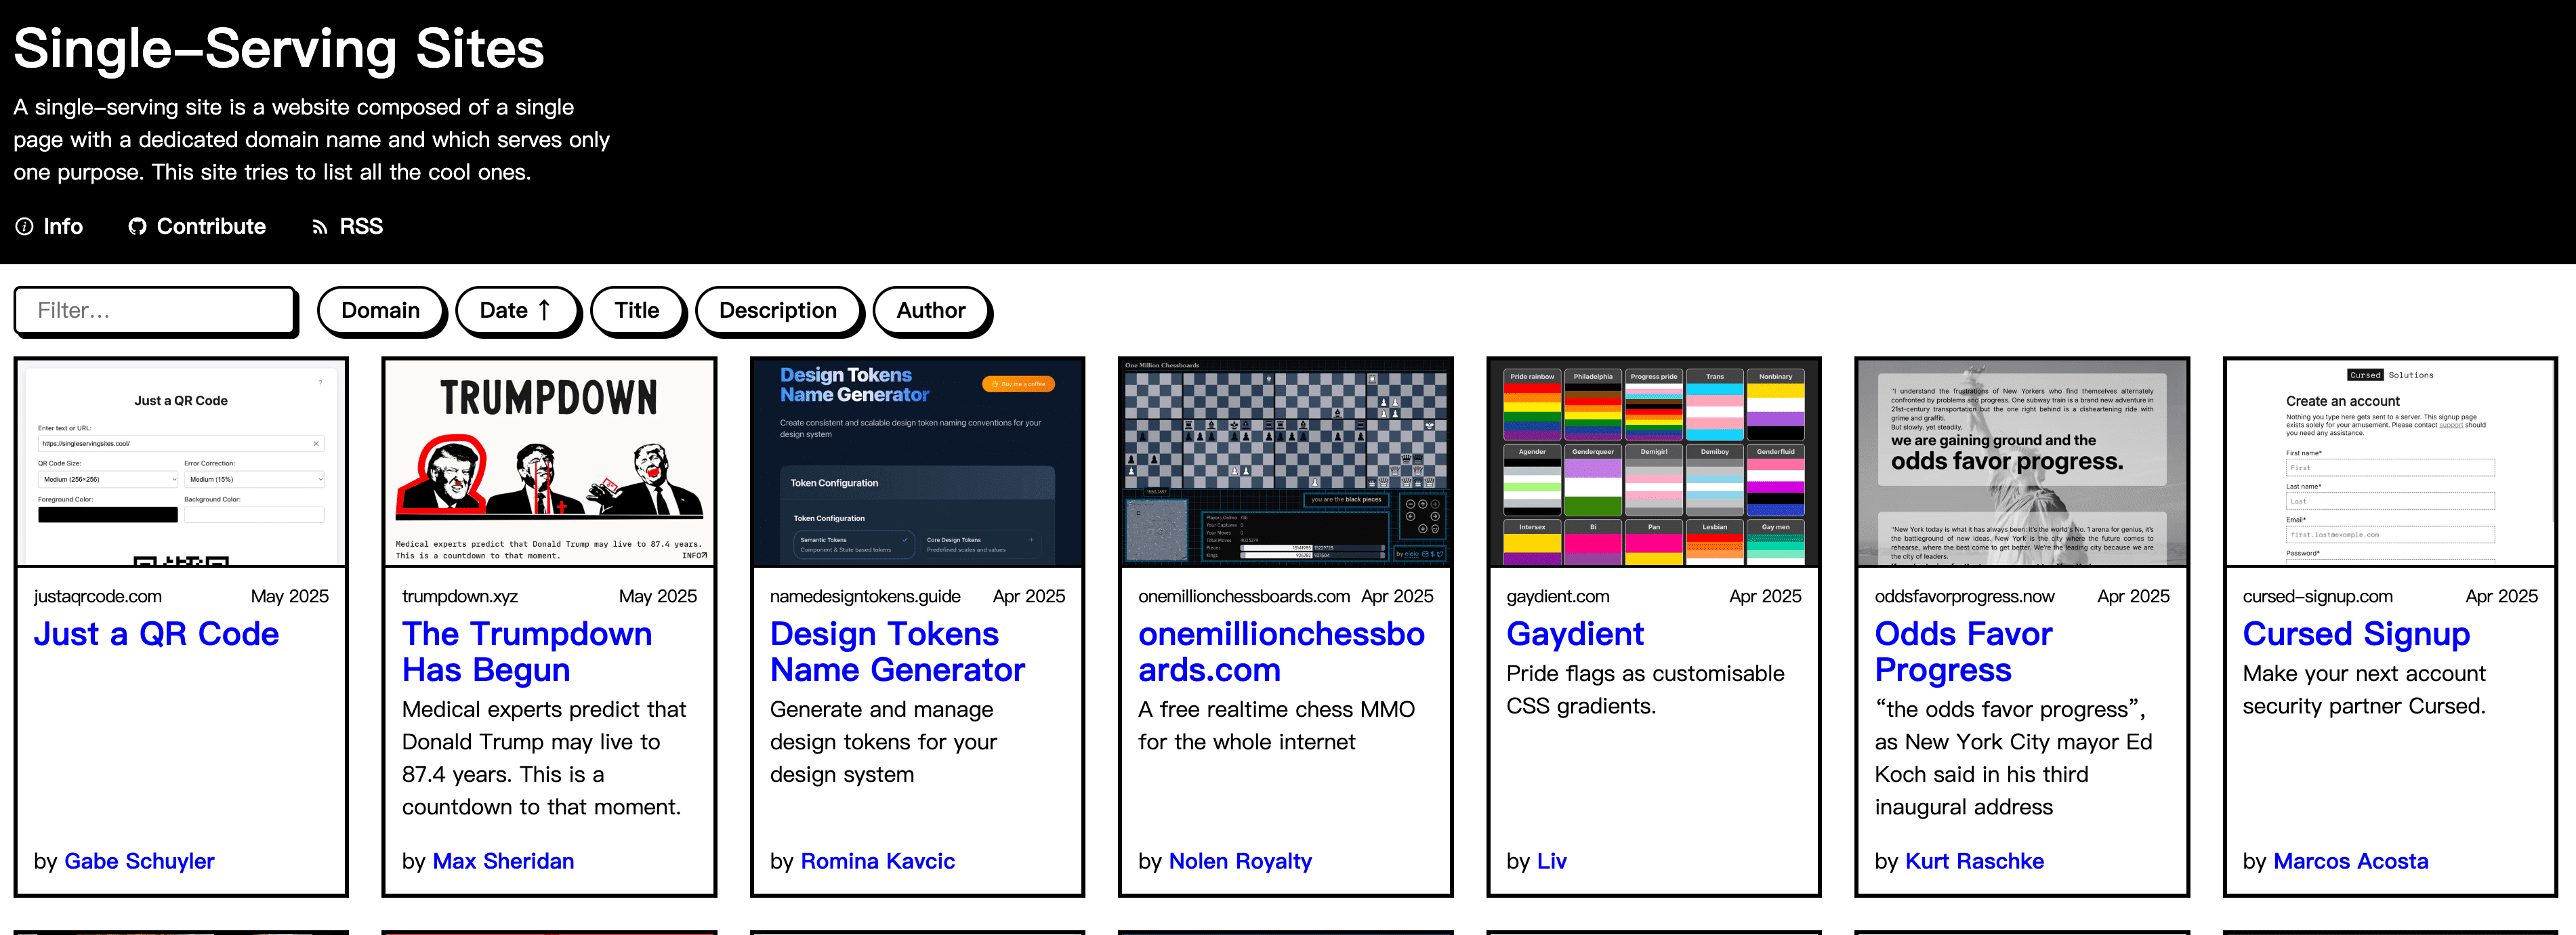Visit author Marcos Acosta's link
Viewport: 2576px width, 935px height.
(2350, 861)
